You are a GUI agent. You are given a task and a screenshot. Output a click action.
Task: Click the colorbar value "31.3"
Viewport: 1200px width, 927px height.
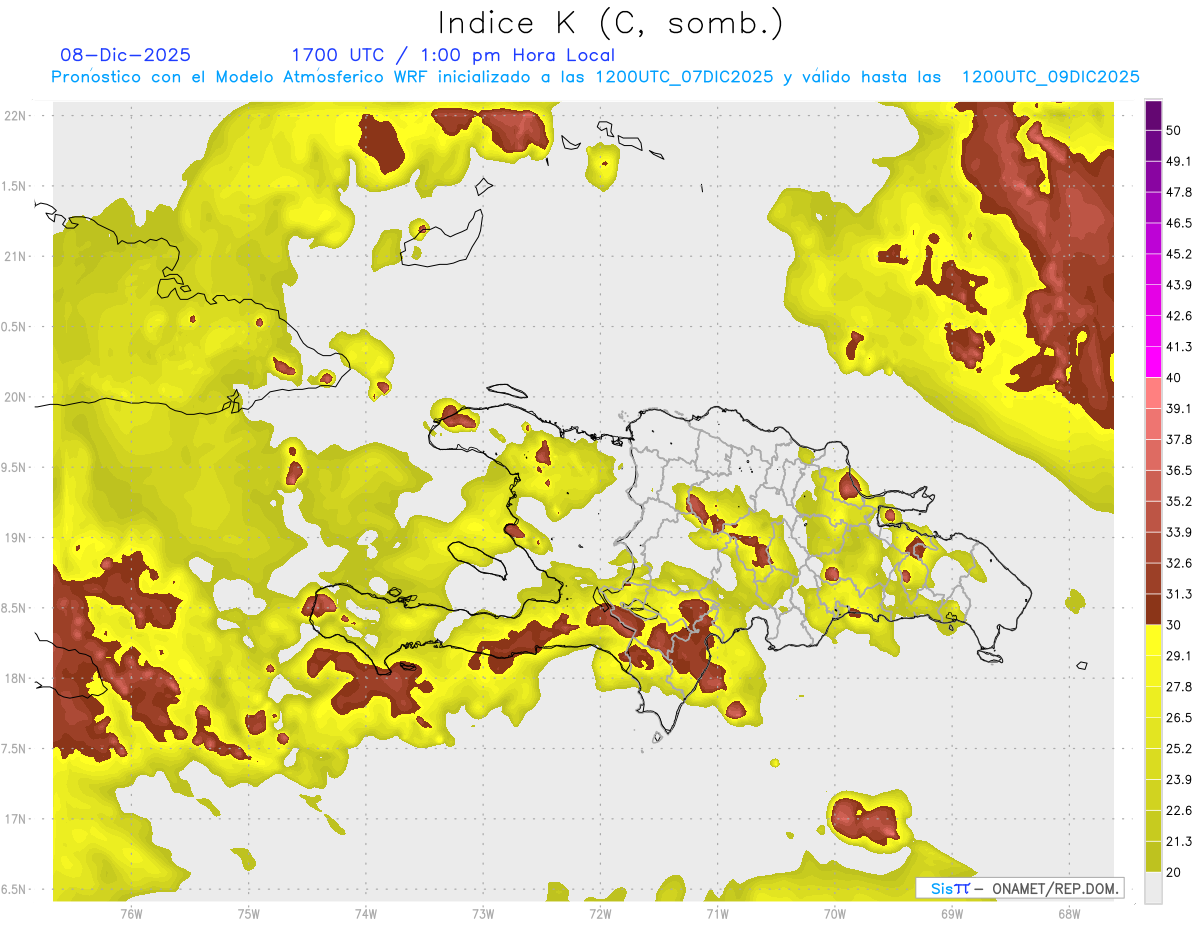point(1179,594)
